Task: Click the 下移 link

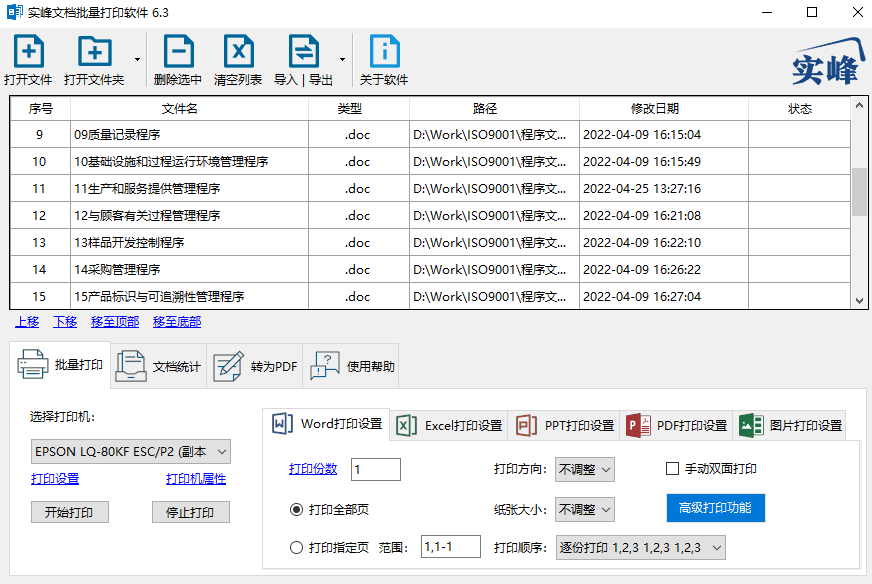Action: pos(65,321)
